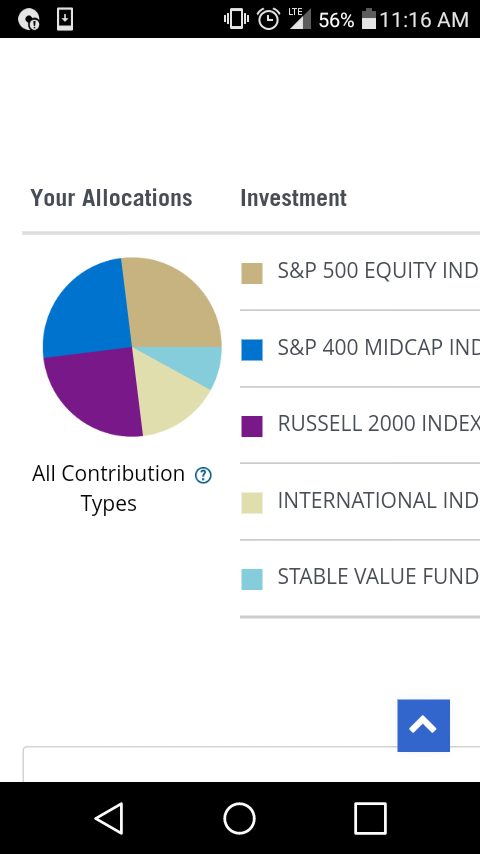Tap the Android back navigation triangle

[x=110, y=818]
